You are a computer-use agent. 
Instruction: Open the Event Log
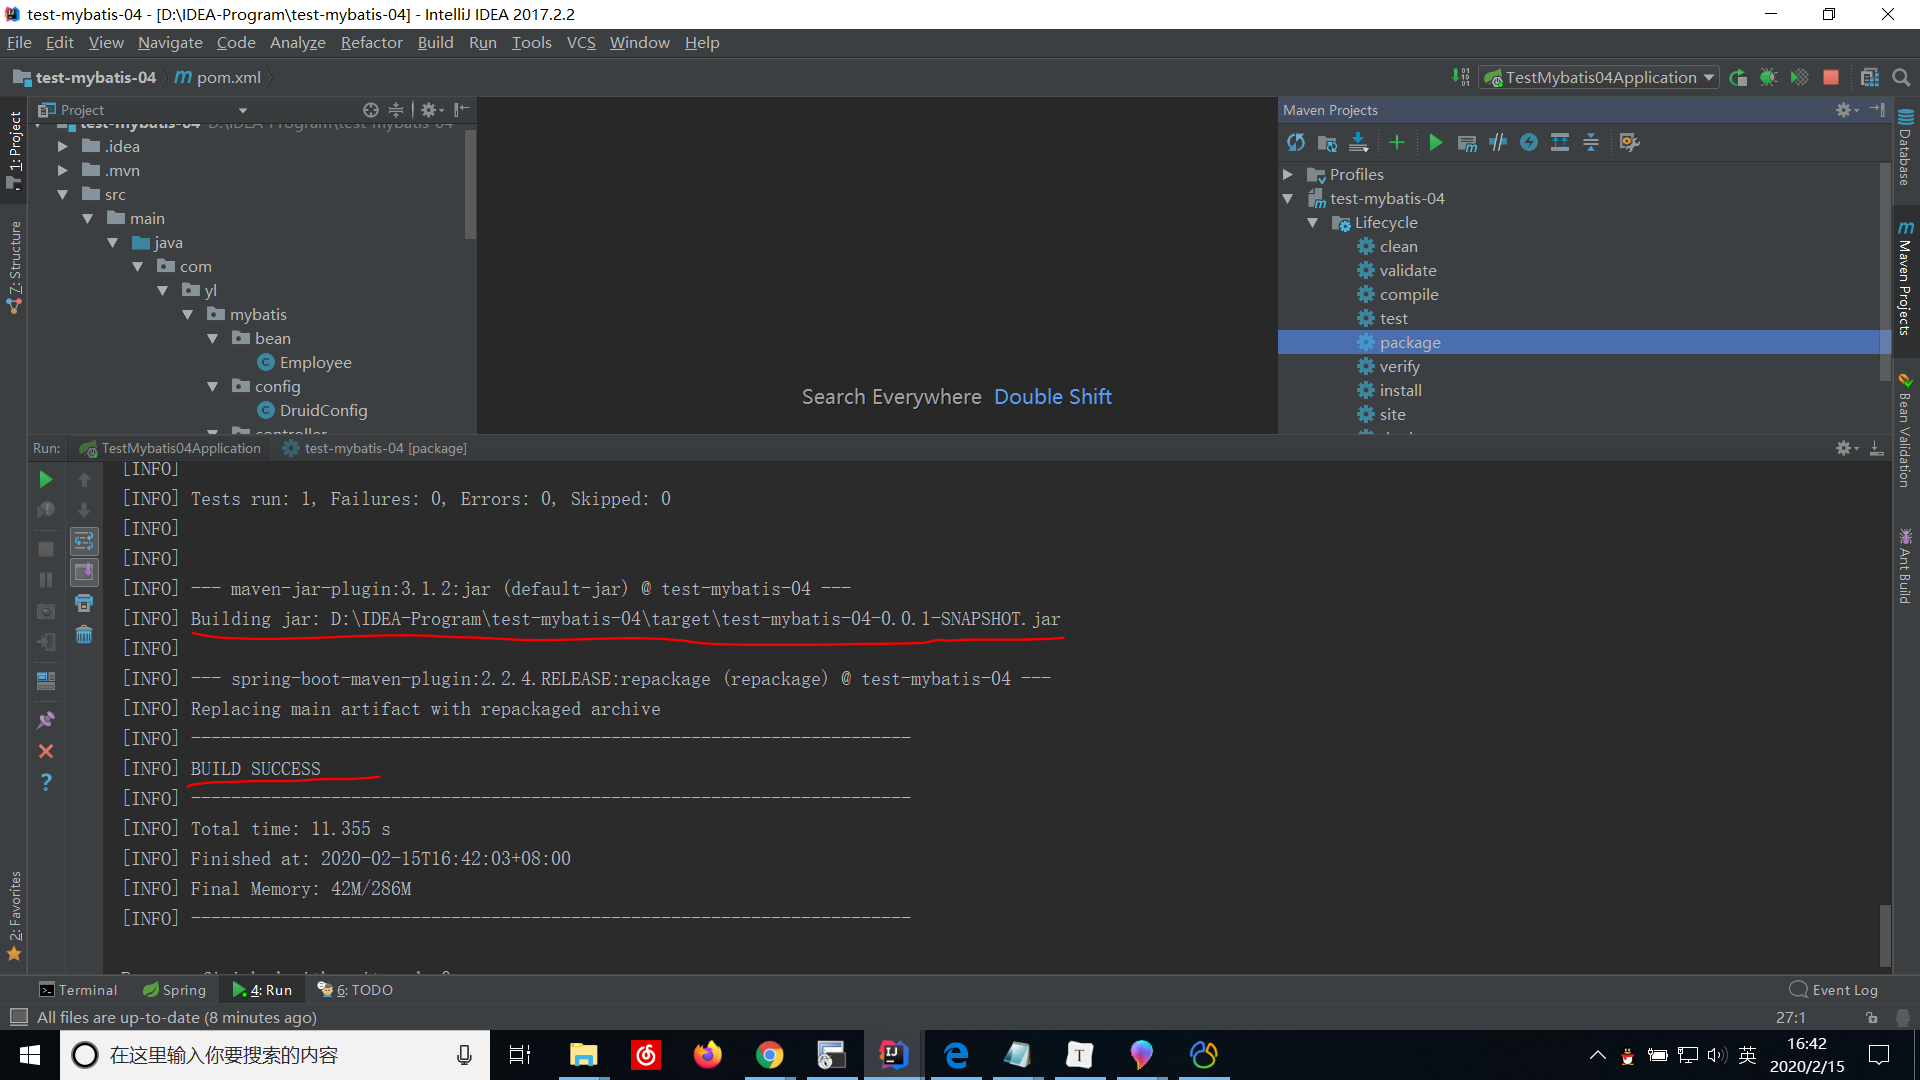(x=1843, y=989)
